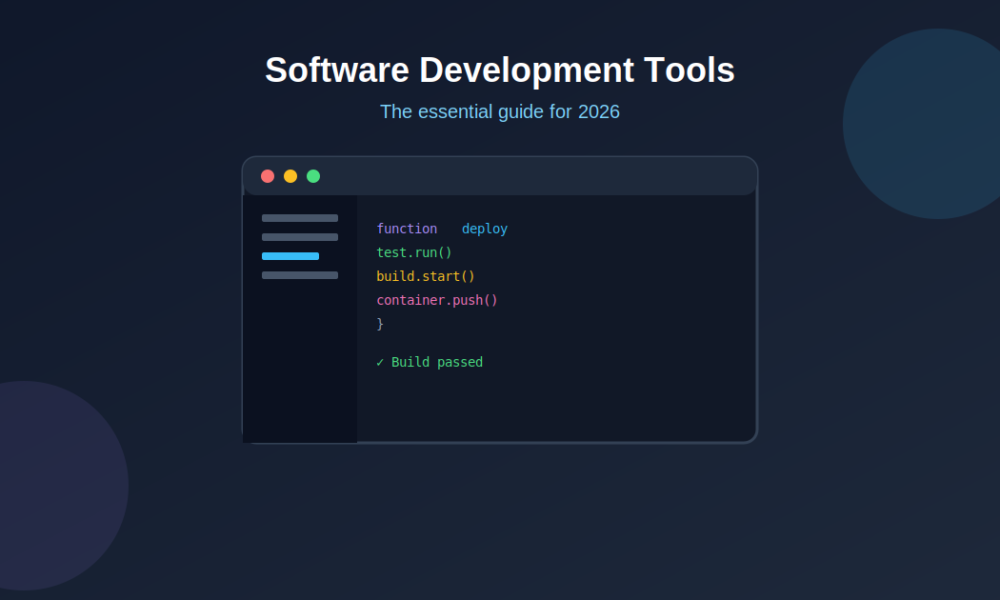Click the green maximize dot in code window

[x=313, y=176]
